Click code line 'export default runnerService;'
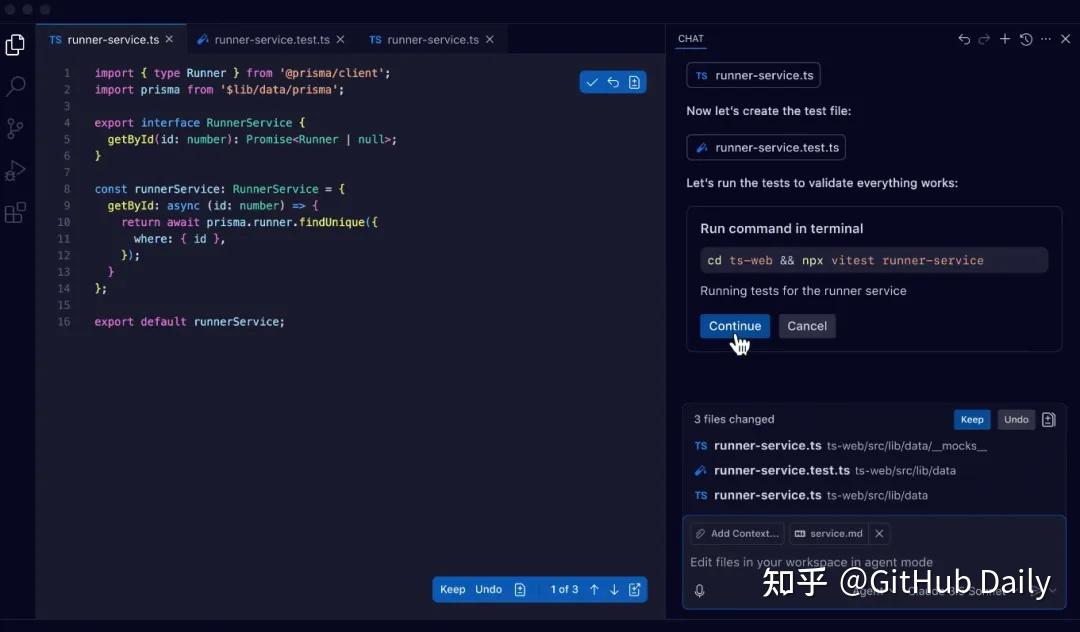Image resolution: width=1080 pixels, height=632 pixels. pos(189,322)
